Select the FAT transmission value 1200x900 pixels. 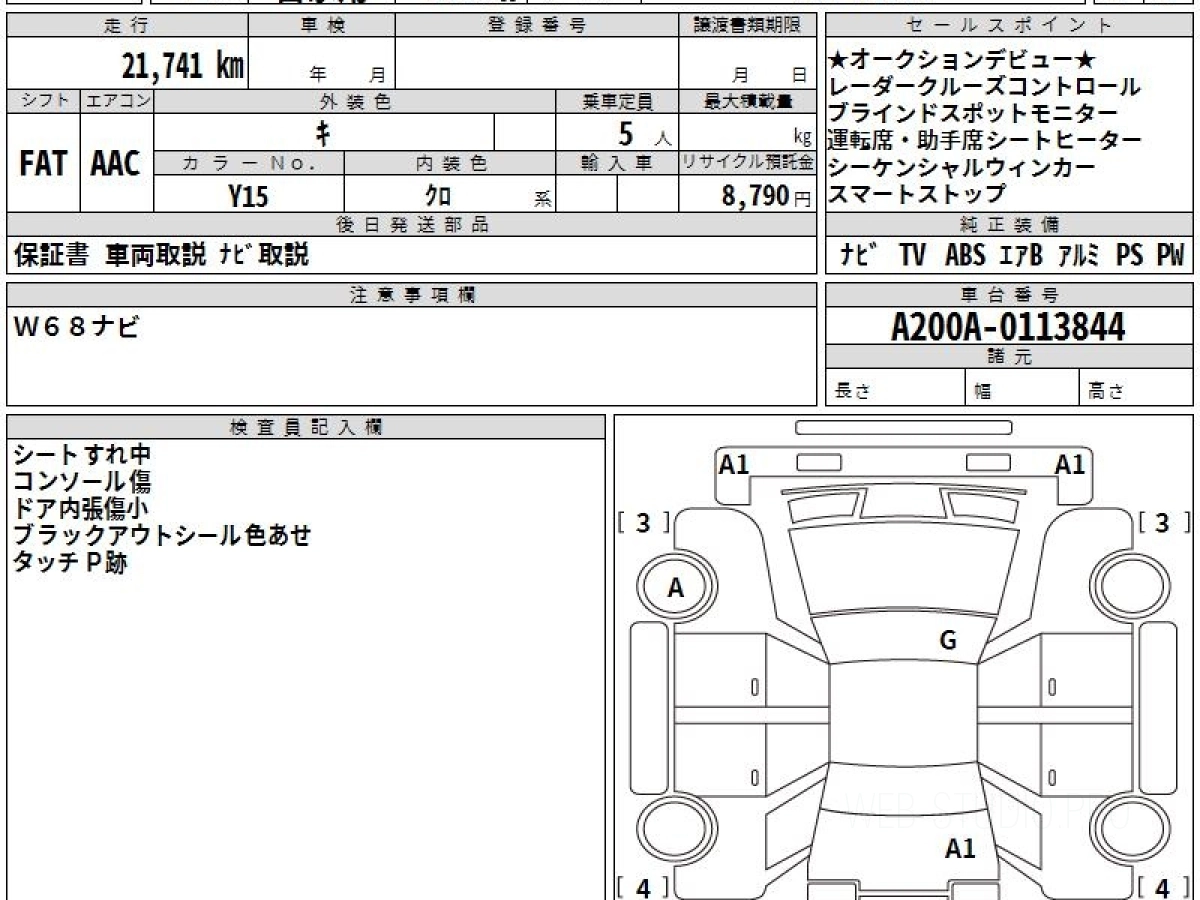coord(43,163)
